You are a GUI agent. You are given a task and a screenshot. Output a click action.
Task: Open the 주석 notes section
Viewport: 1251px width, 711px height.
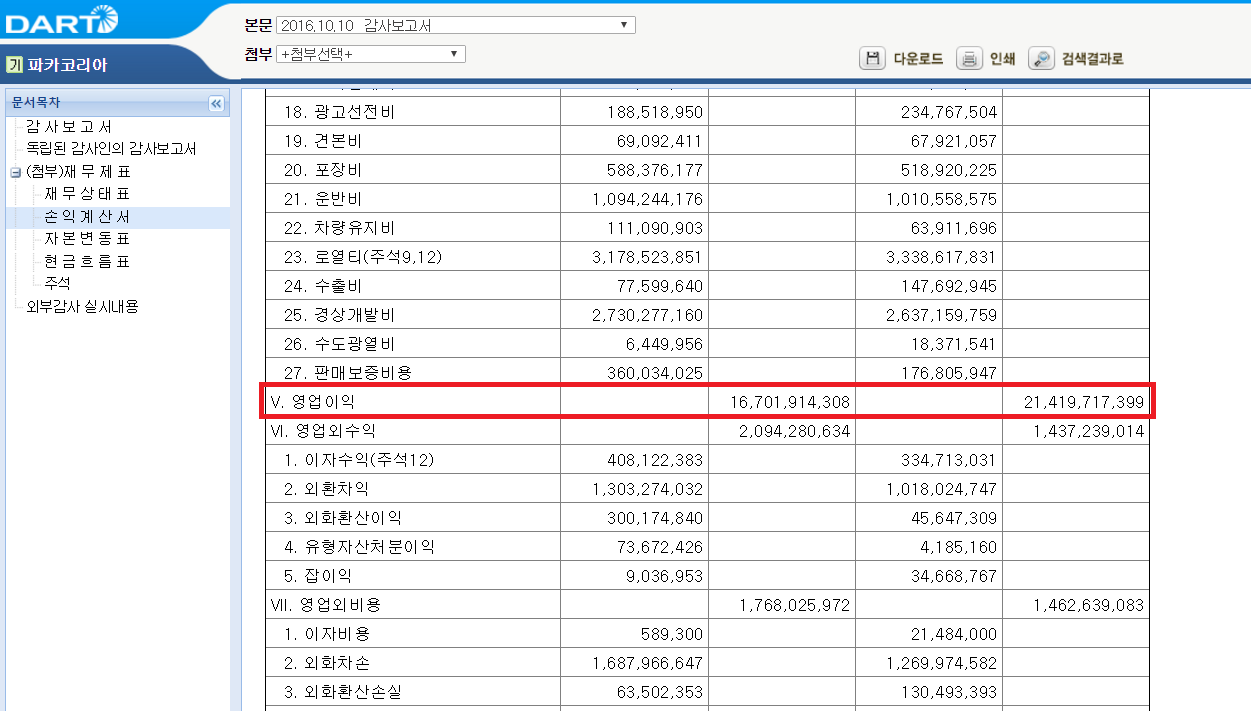[x=57, y=283]
